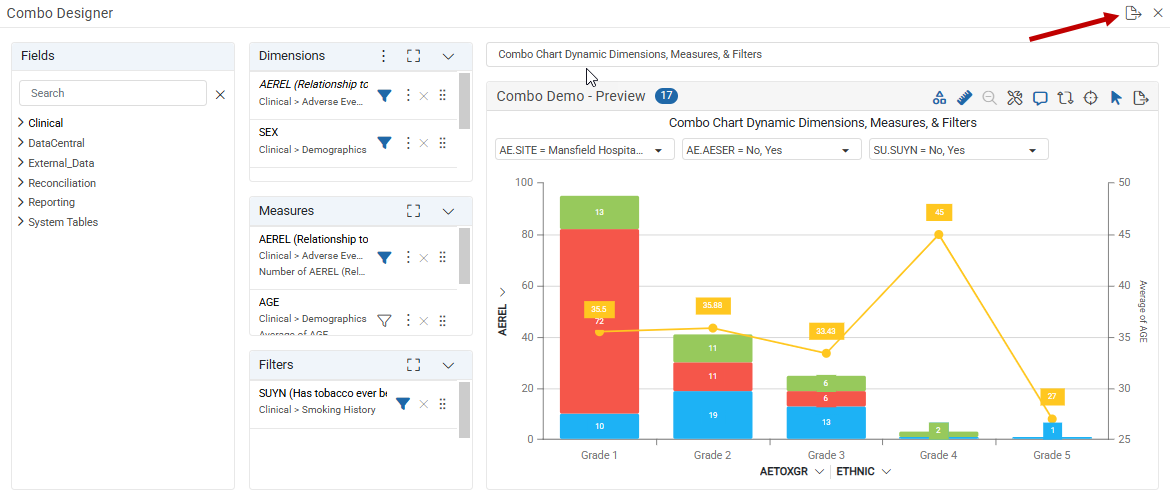Remove the AGE measure
Screen dimensions: 1170x491
click(424, 321)
